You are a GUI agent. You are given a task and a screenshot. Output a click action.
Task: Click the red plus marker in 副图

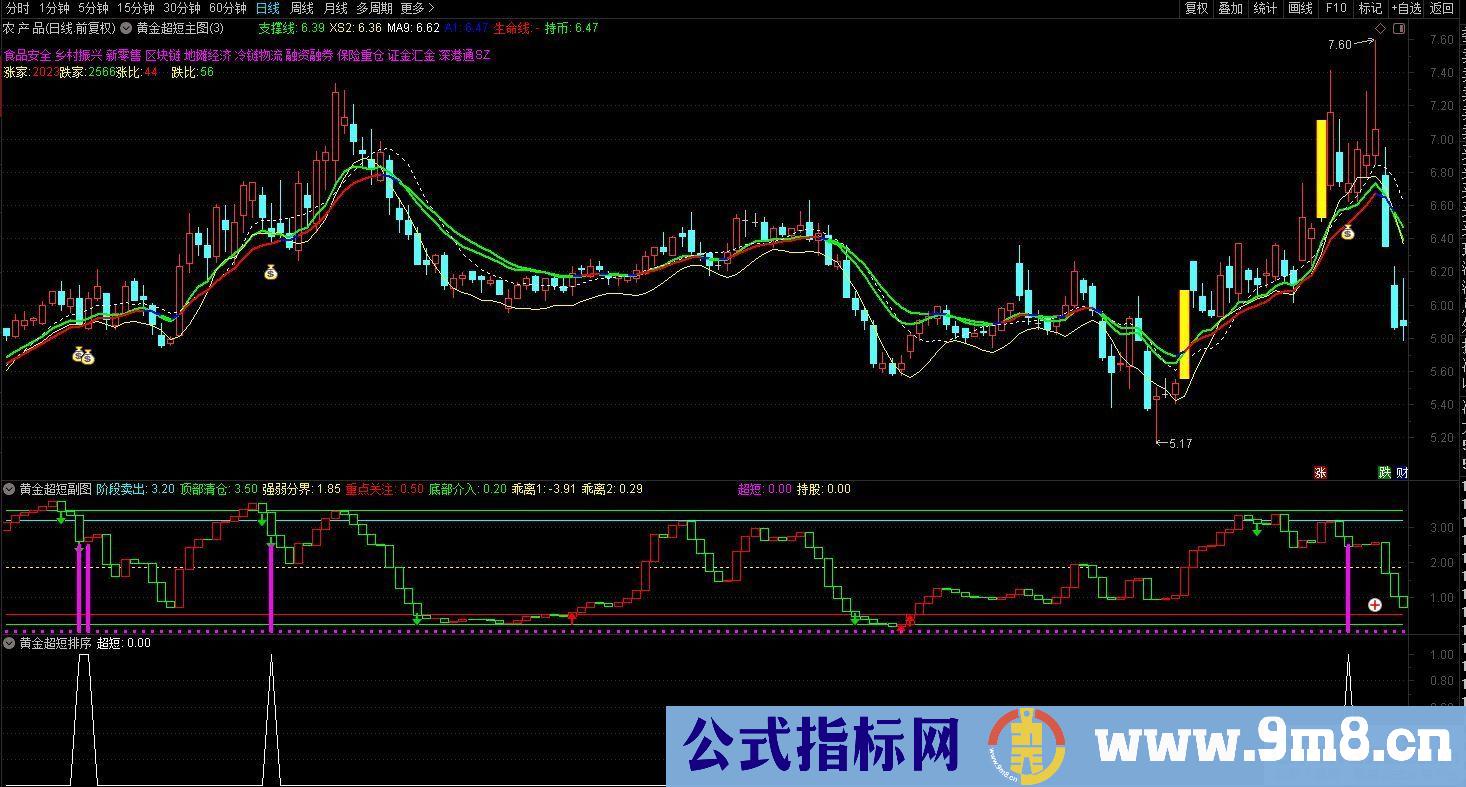(x=1375, y=604)
